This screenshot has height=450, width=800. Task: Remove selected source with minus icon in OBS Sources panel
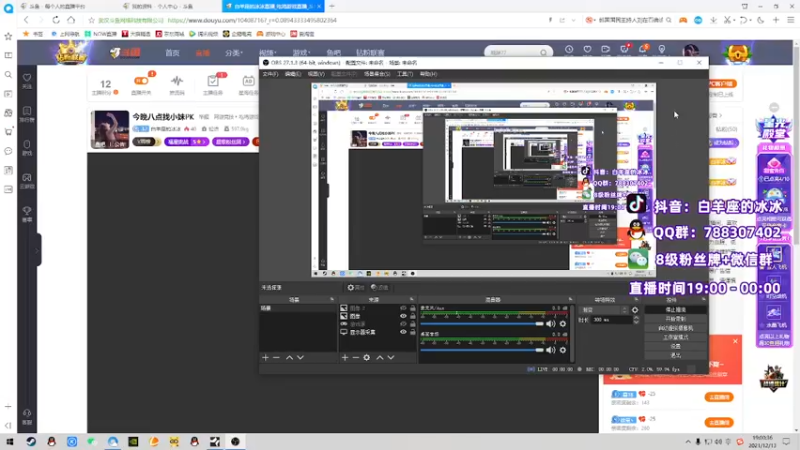click(x=356, y=358)
